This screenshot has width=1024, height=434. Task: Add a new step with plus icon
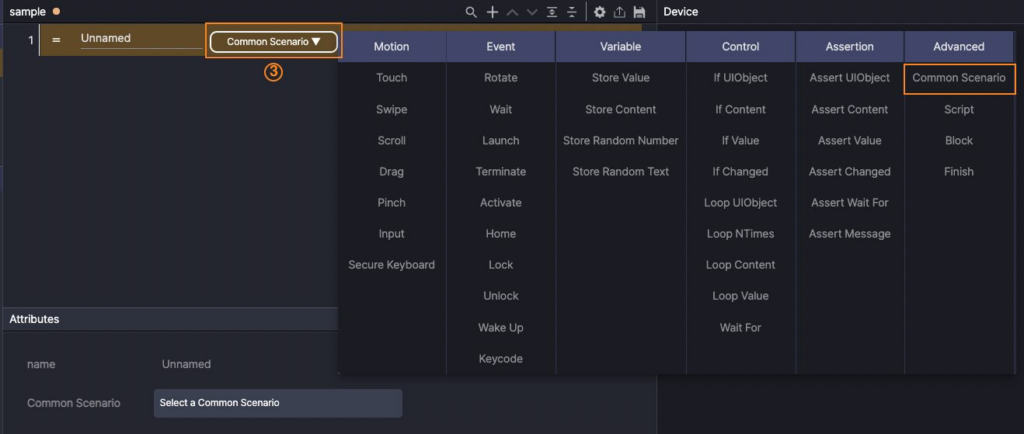coord(492,12)
